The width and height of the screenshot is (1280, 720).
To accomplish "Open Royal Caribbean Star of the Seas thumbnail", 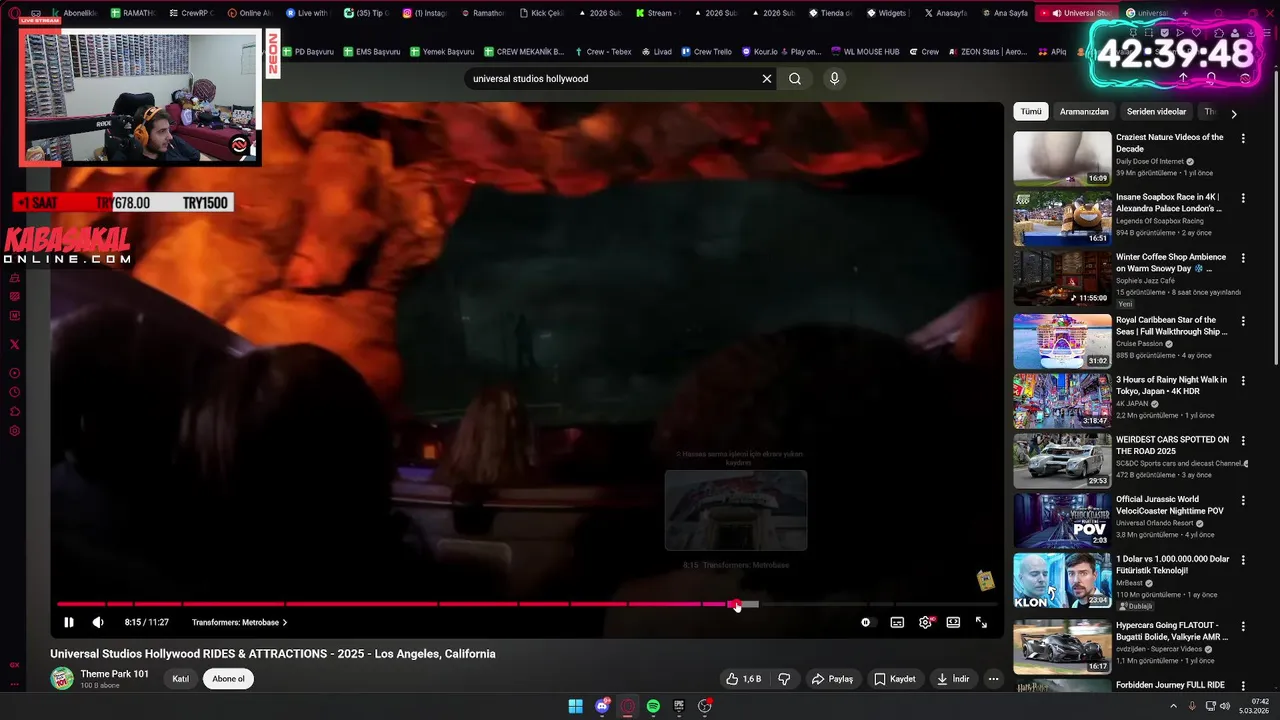I will 1062,341.
